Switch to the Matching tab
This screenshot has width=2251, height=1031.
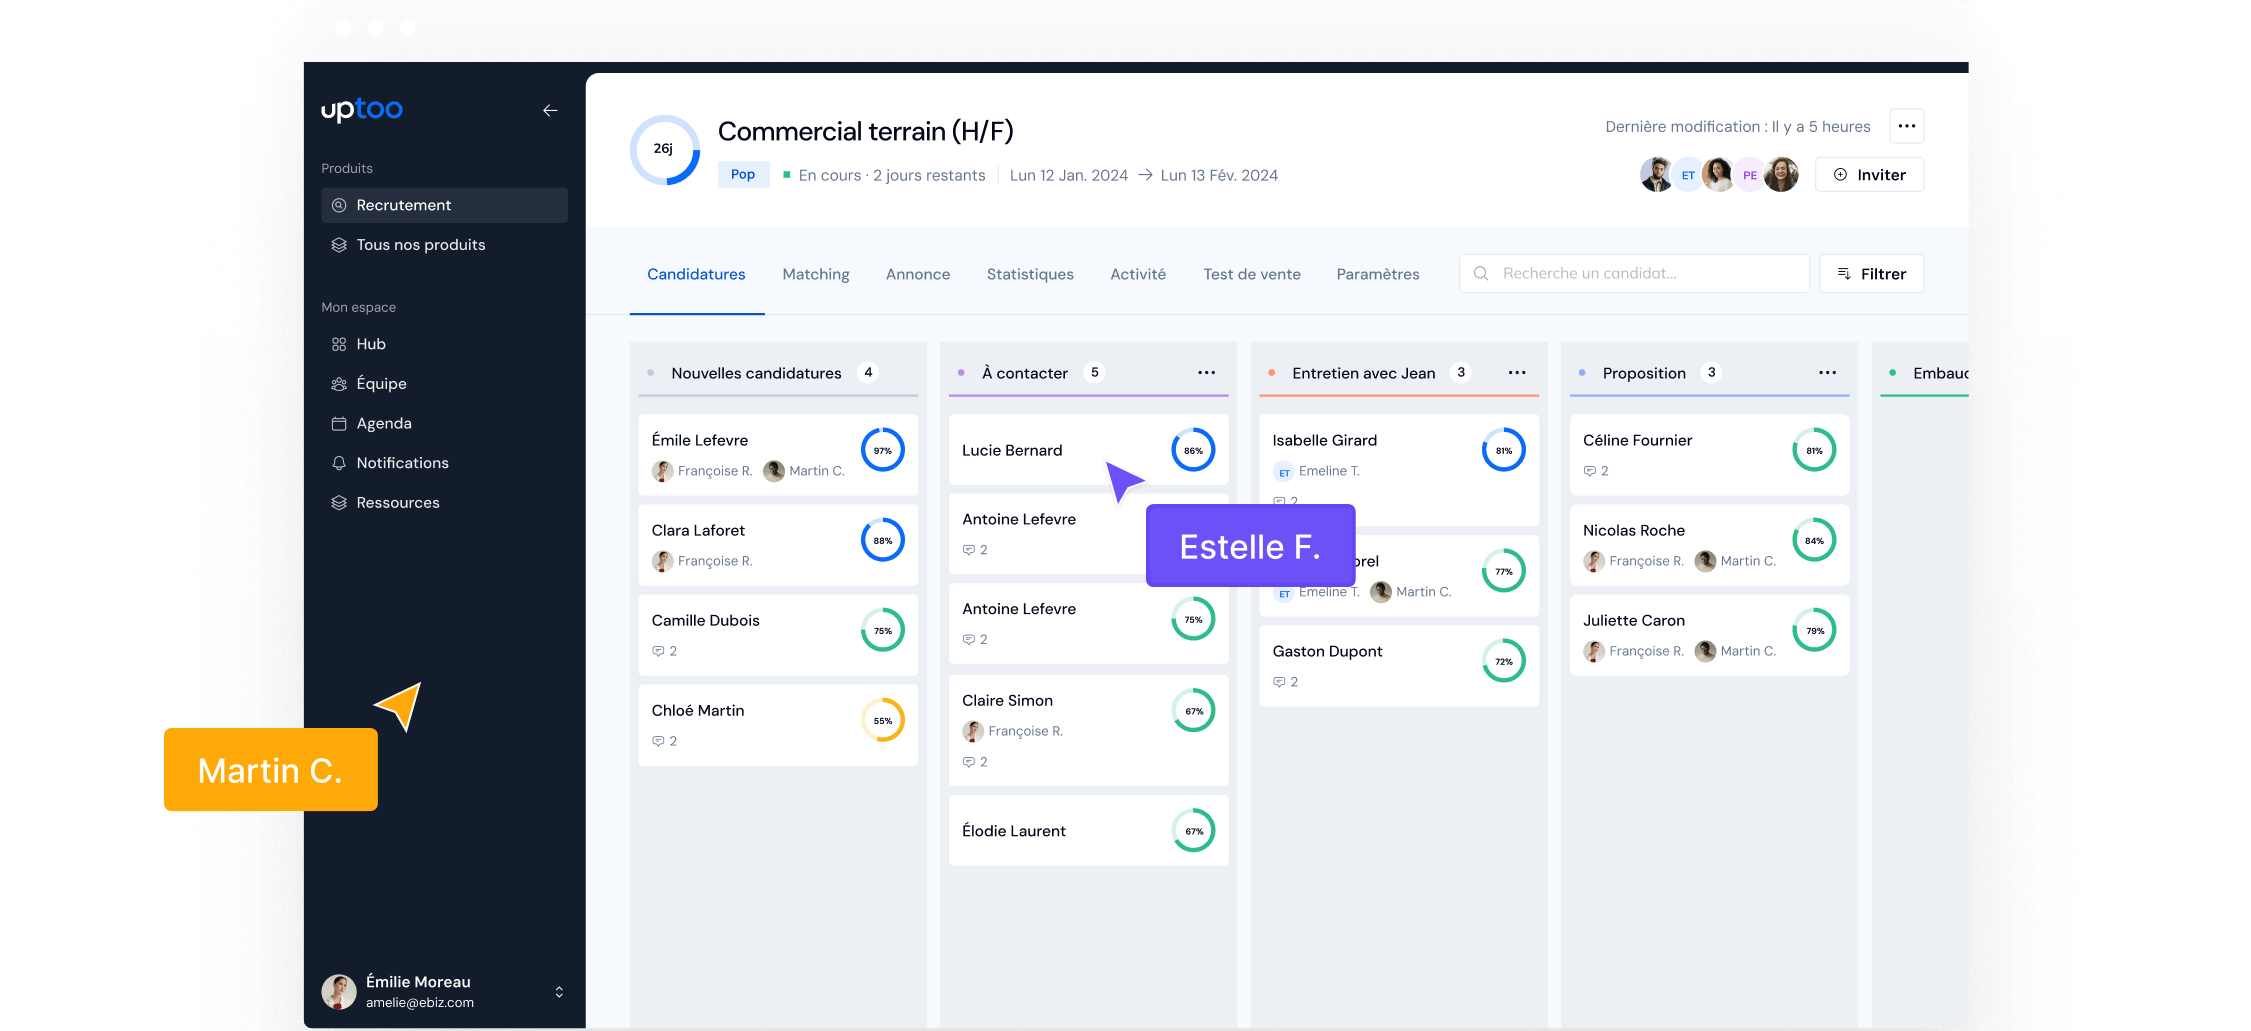[815, 274]
